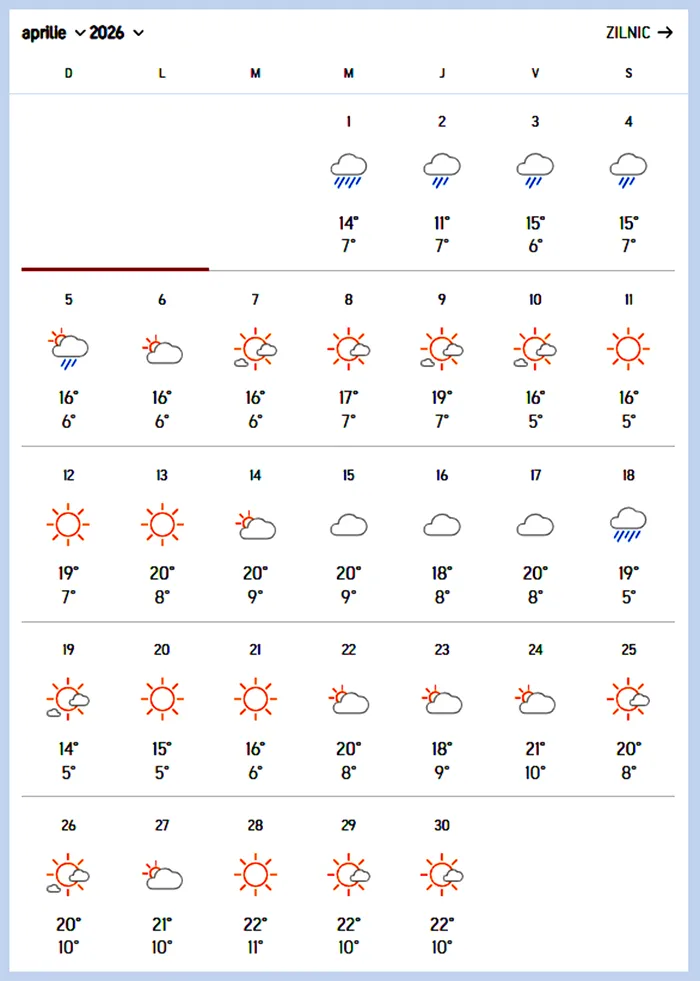Select the sunny icon on April 11
This screenshot has height=981, width=700.
[628, 348]
